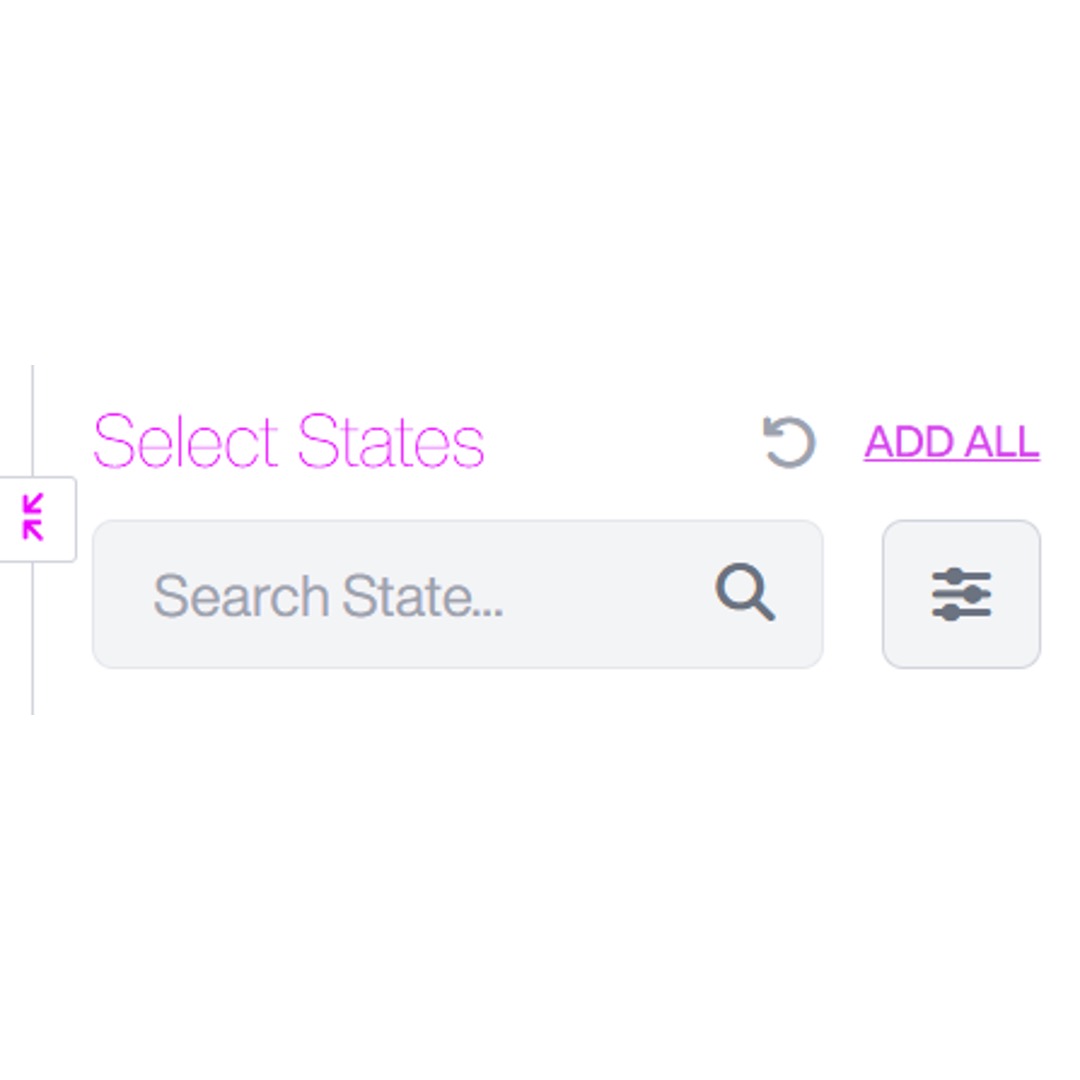Minimize the Select States sidebar
The height and width of the screenshot is (1080, 1080).
[x=35, y=518]
